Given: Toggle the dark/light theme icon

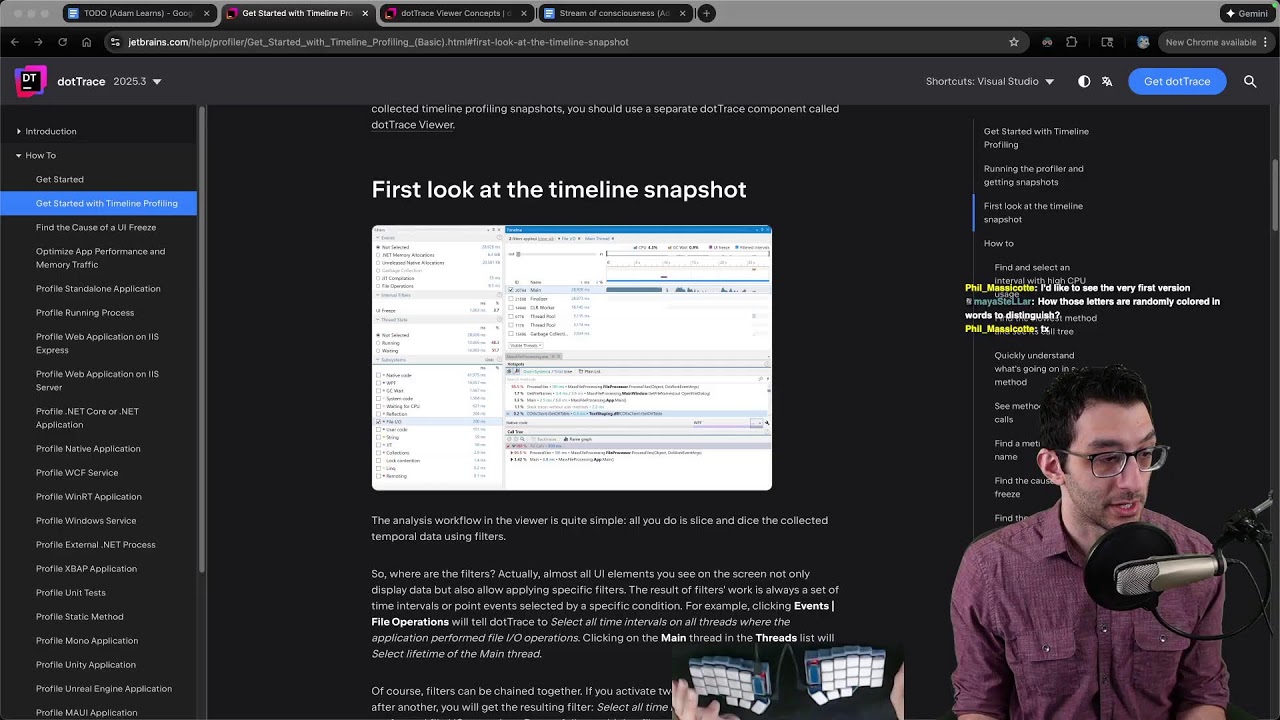Looking at the screenshot, I should (x=1084, y=81).
